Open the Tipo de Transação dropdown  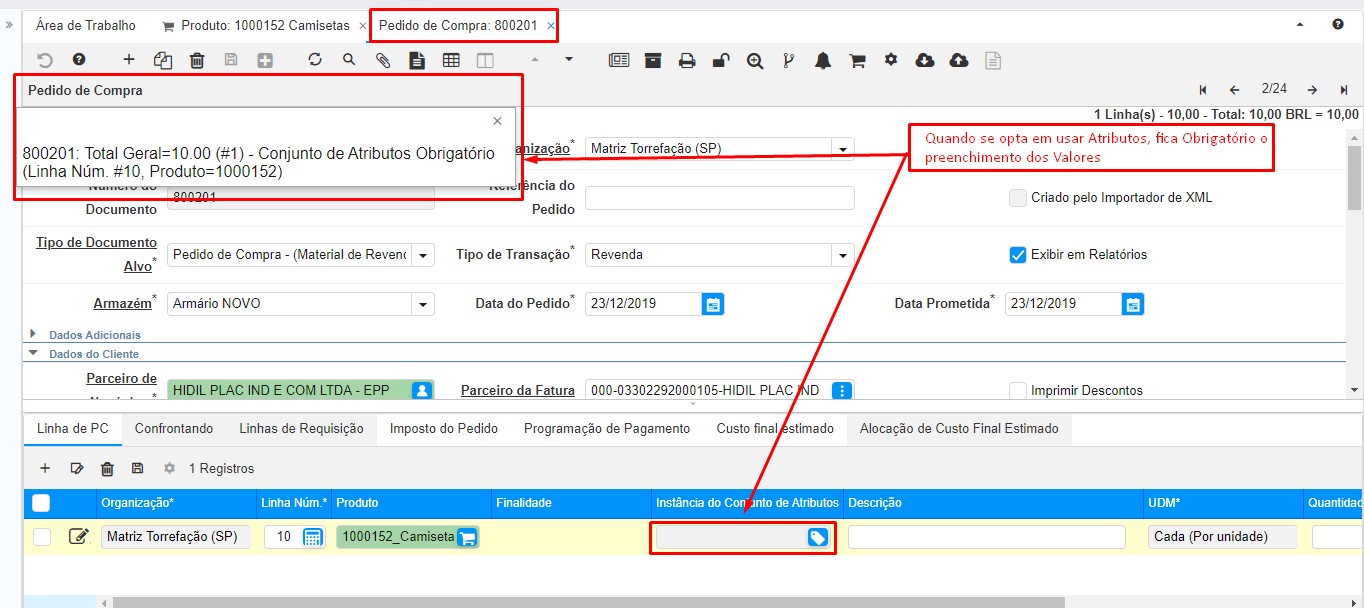[843, 255]
